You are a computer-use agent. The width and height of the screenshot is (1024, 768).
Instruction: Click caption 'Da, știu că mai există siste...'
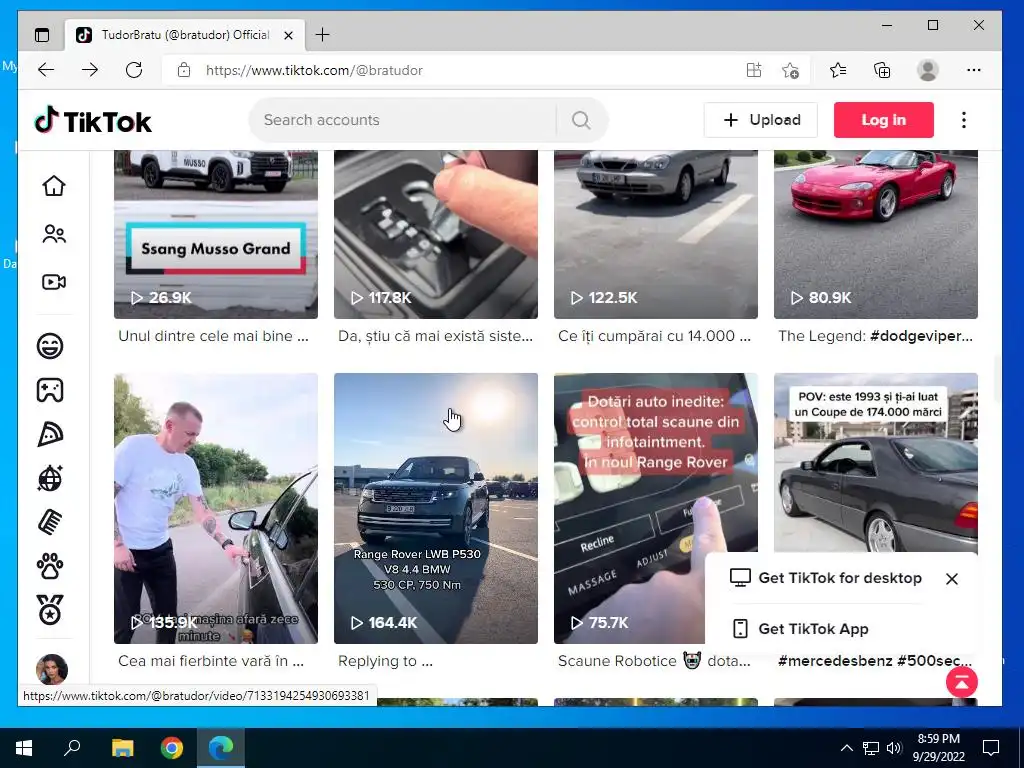click(x=435, y=336)
